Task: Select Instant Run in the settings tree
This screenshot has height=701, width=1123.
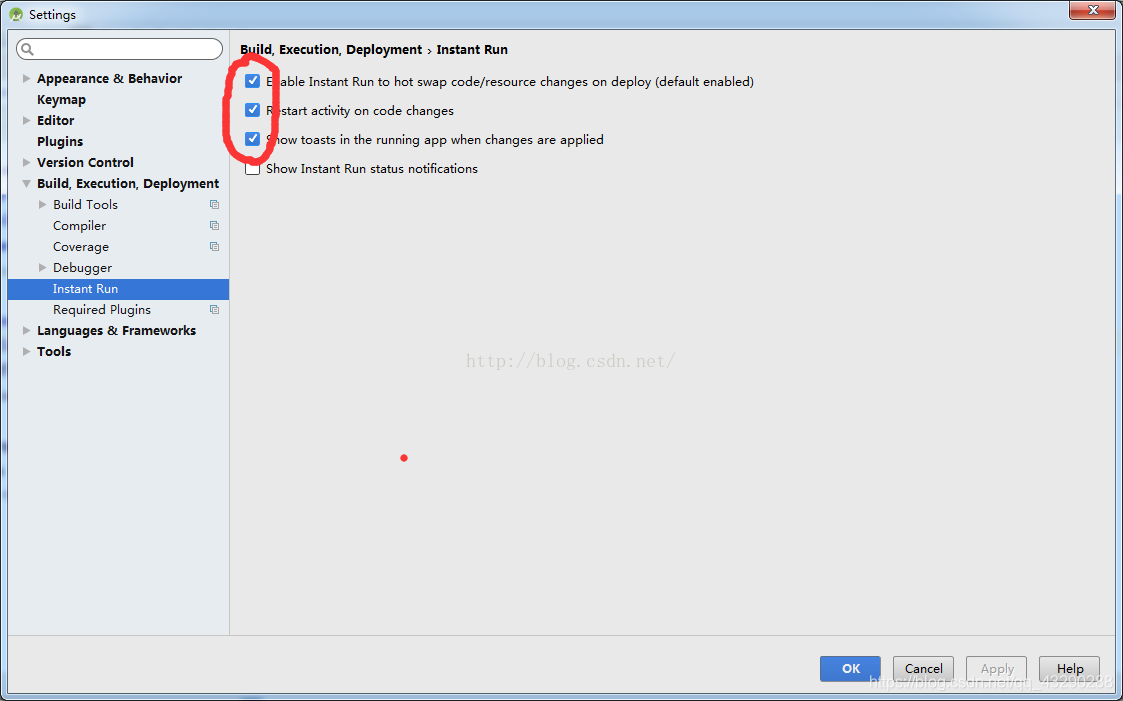Action: coord(85,288)
